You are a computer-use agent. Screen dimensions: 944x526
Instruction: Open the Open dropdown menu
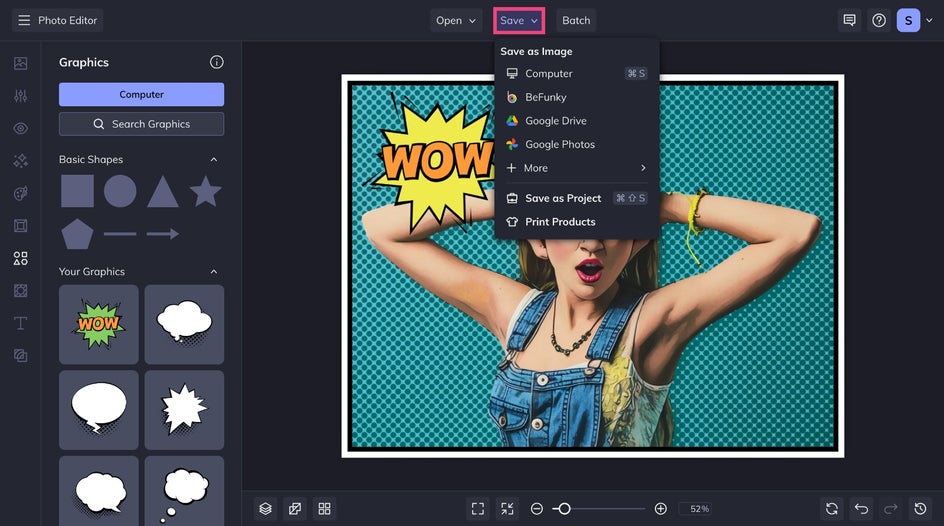456,20
